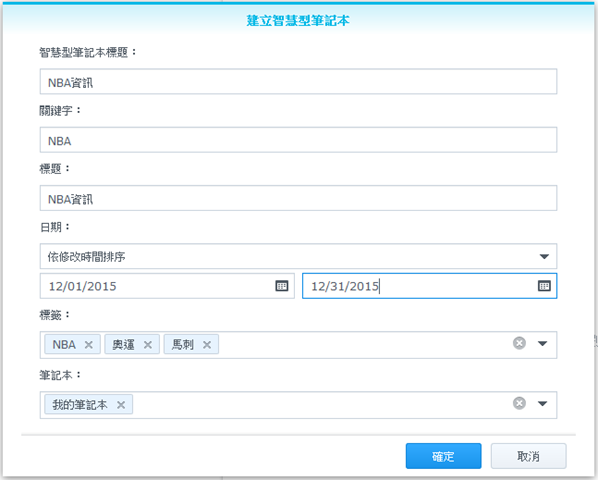Clear all tags with circle X icon
598x480 pixels.
[x=519, y=343]
